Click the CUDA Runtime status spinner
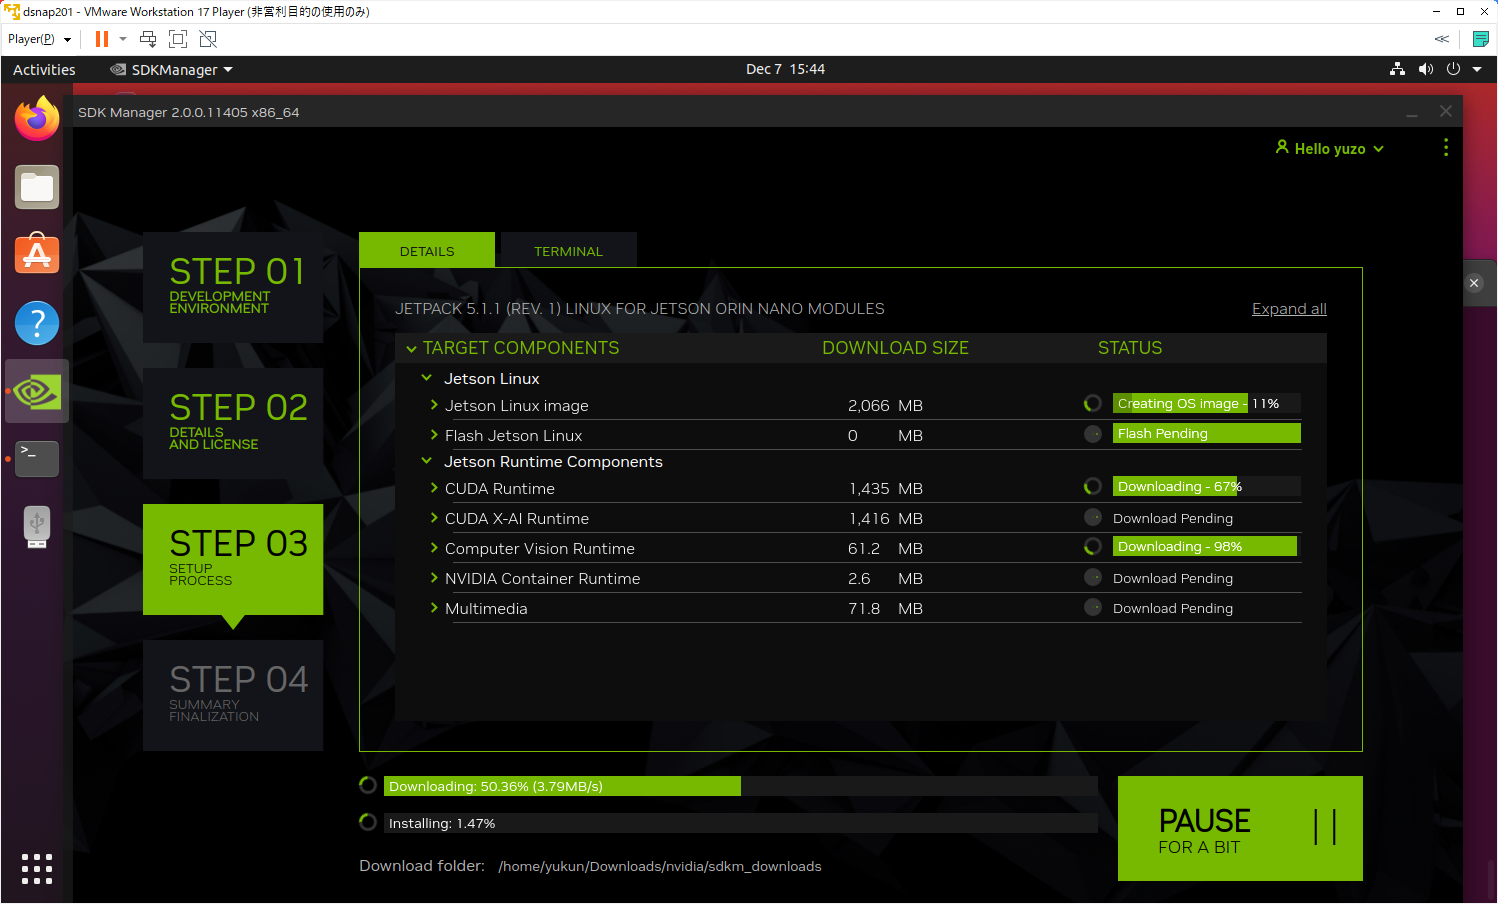 click(x=1093, y=486)
